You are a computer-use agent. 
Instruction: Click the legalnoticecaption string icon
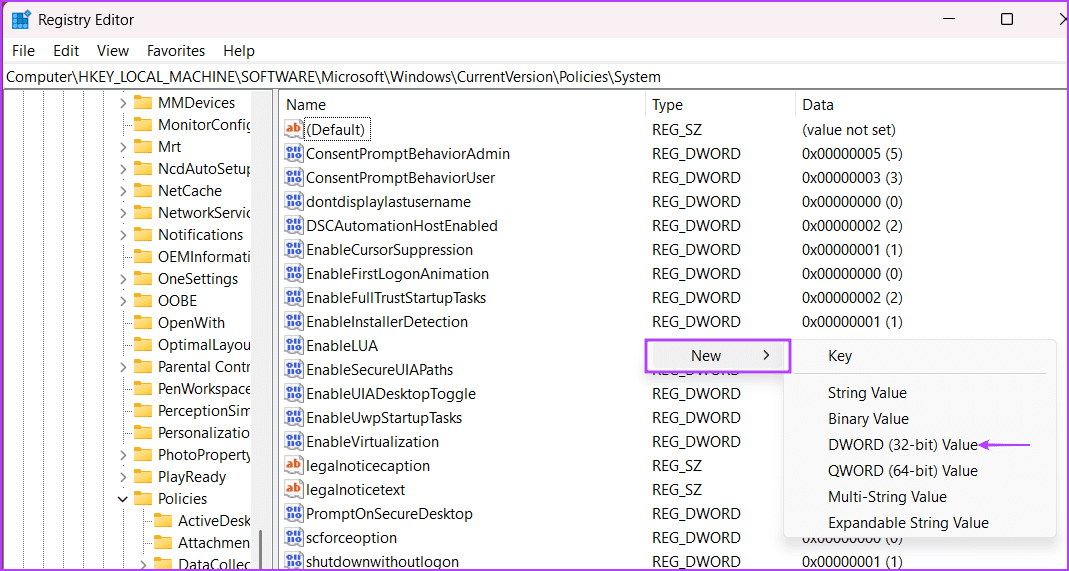coord(293,465)
